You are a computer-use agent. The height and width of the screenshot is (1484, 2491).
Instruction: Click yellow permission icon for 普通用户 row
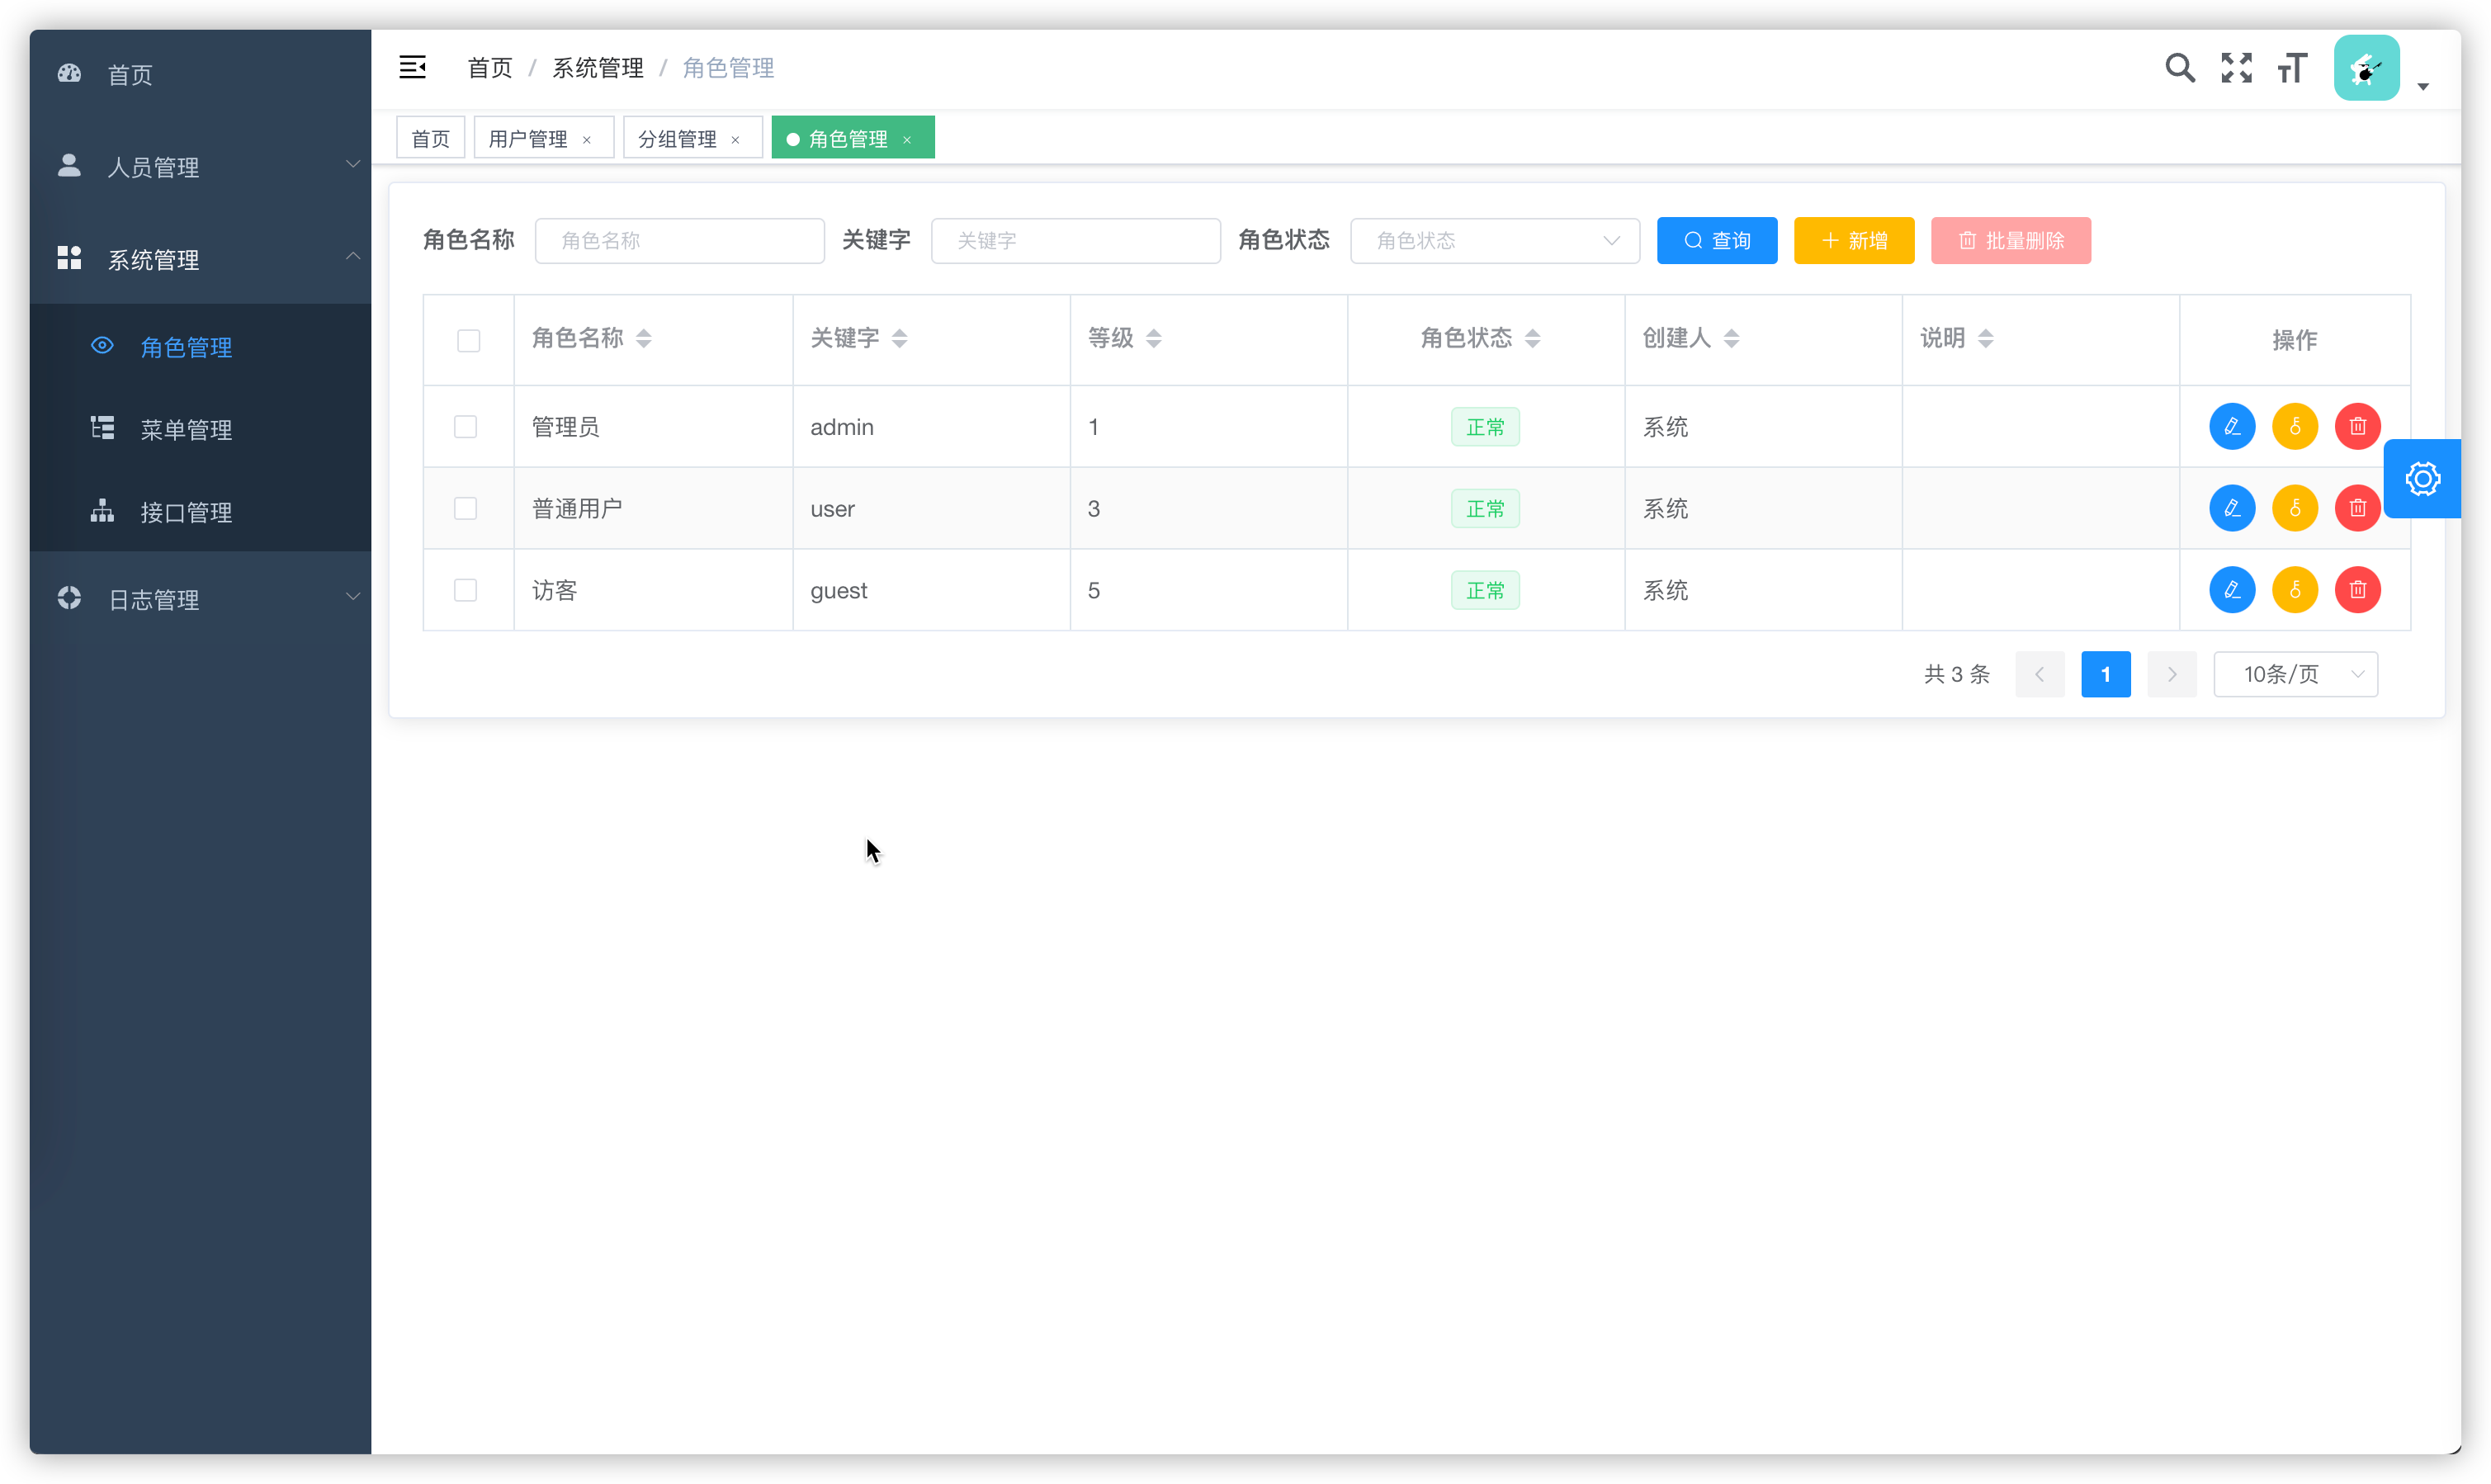[2294, 509]
